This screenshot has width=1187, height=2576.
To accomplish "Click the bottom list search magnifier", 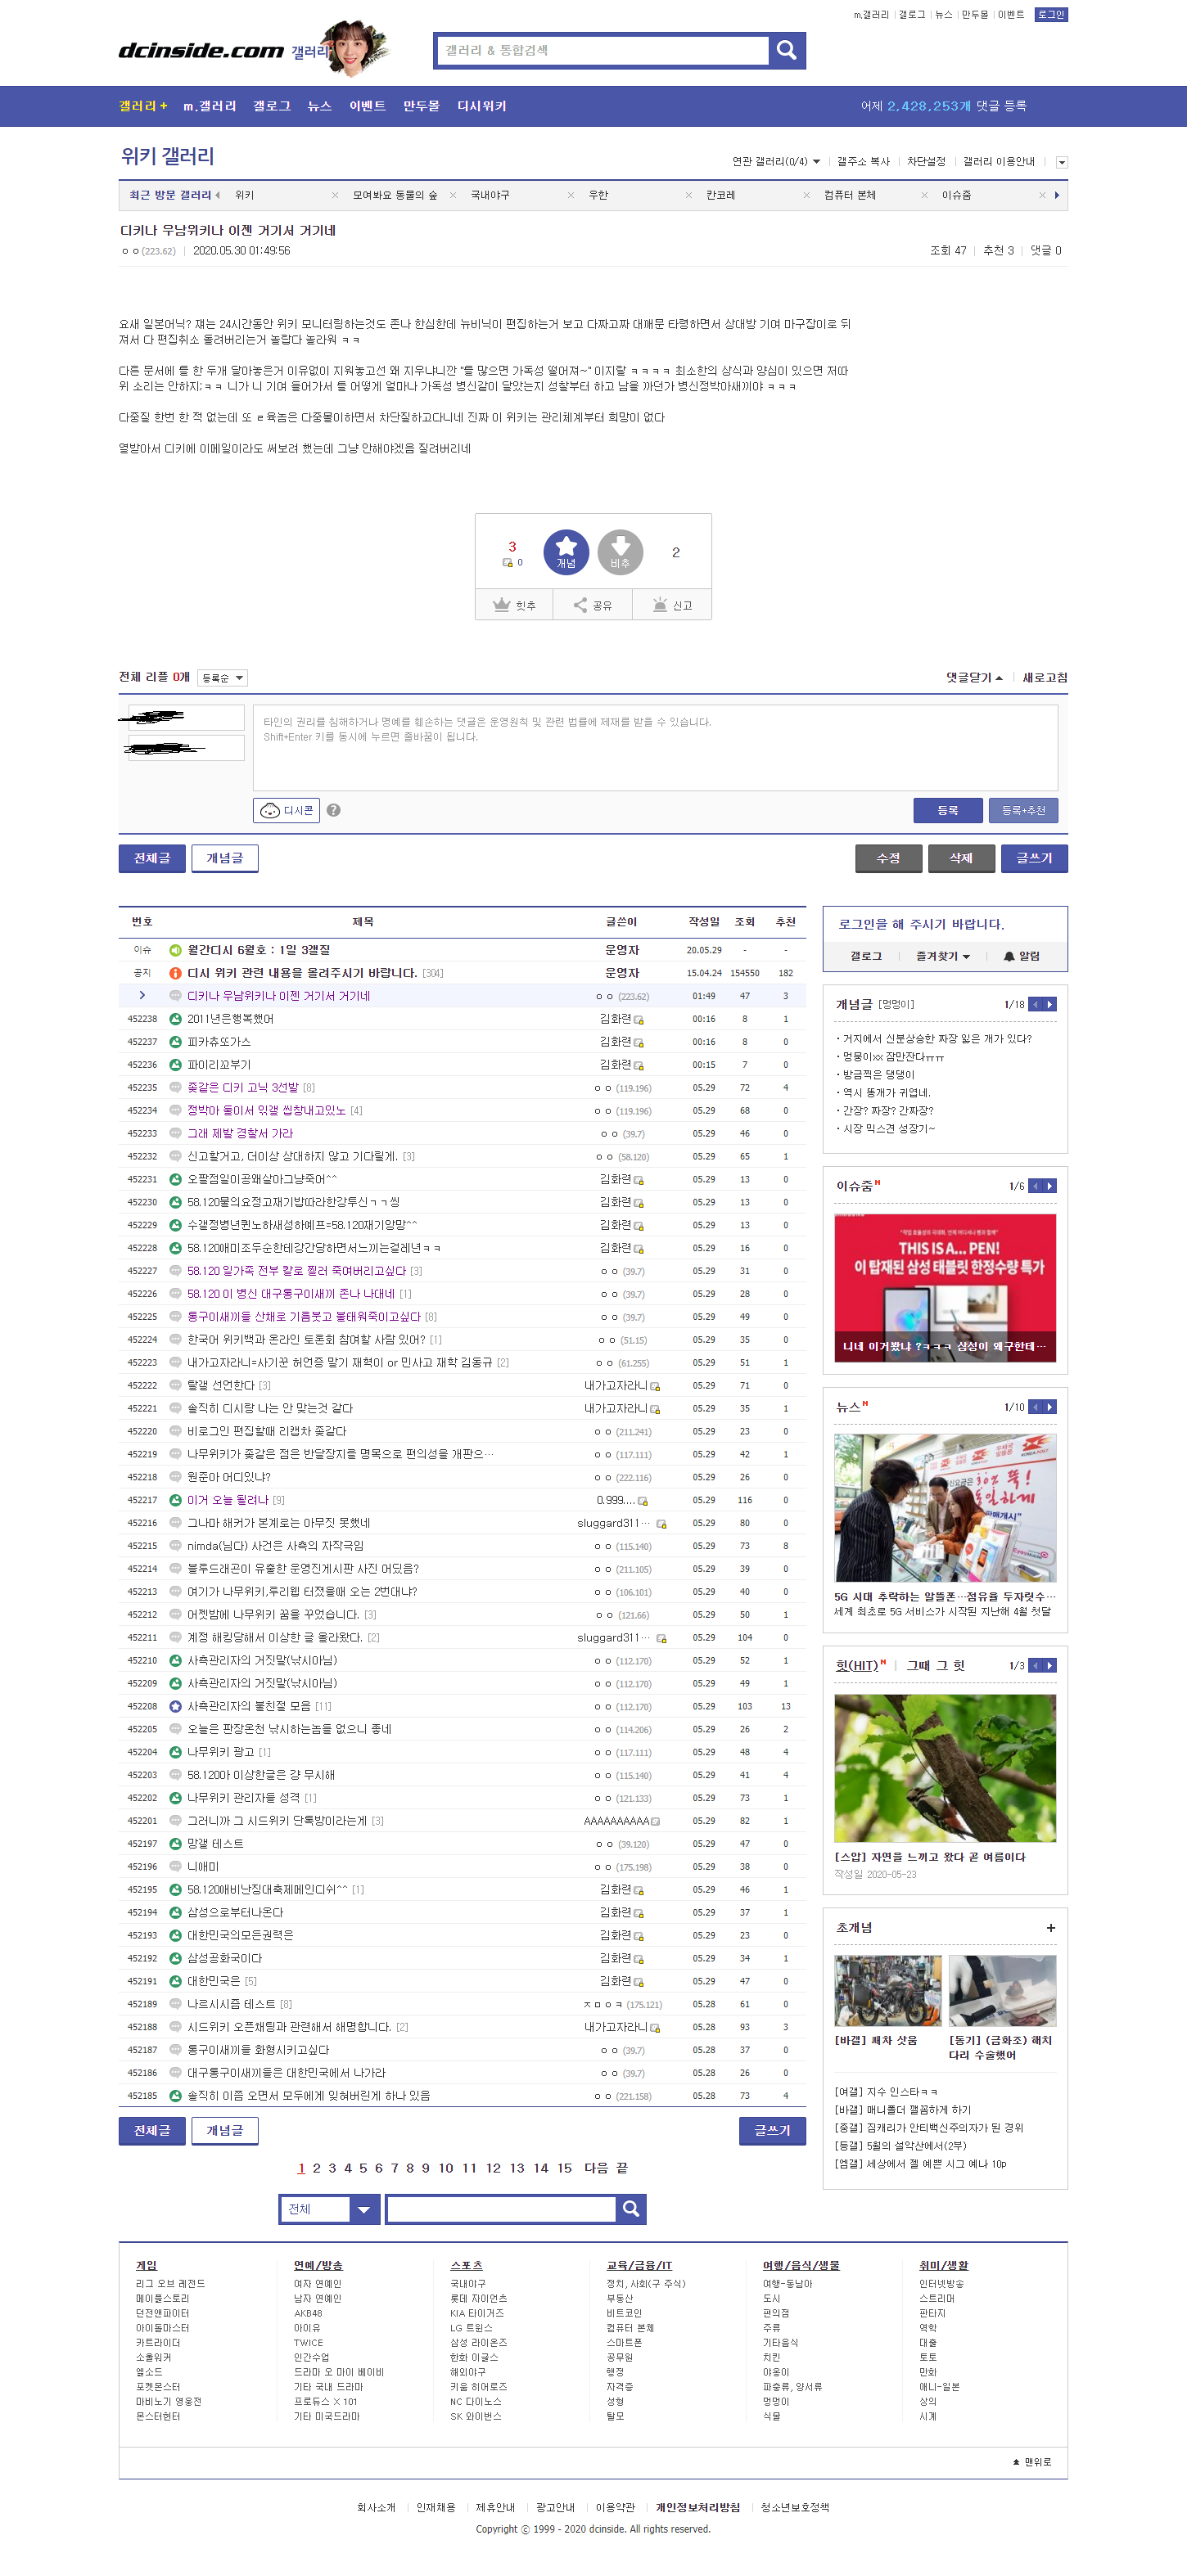I will (631, 2208).
